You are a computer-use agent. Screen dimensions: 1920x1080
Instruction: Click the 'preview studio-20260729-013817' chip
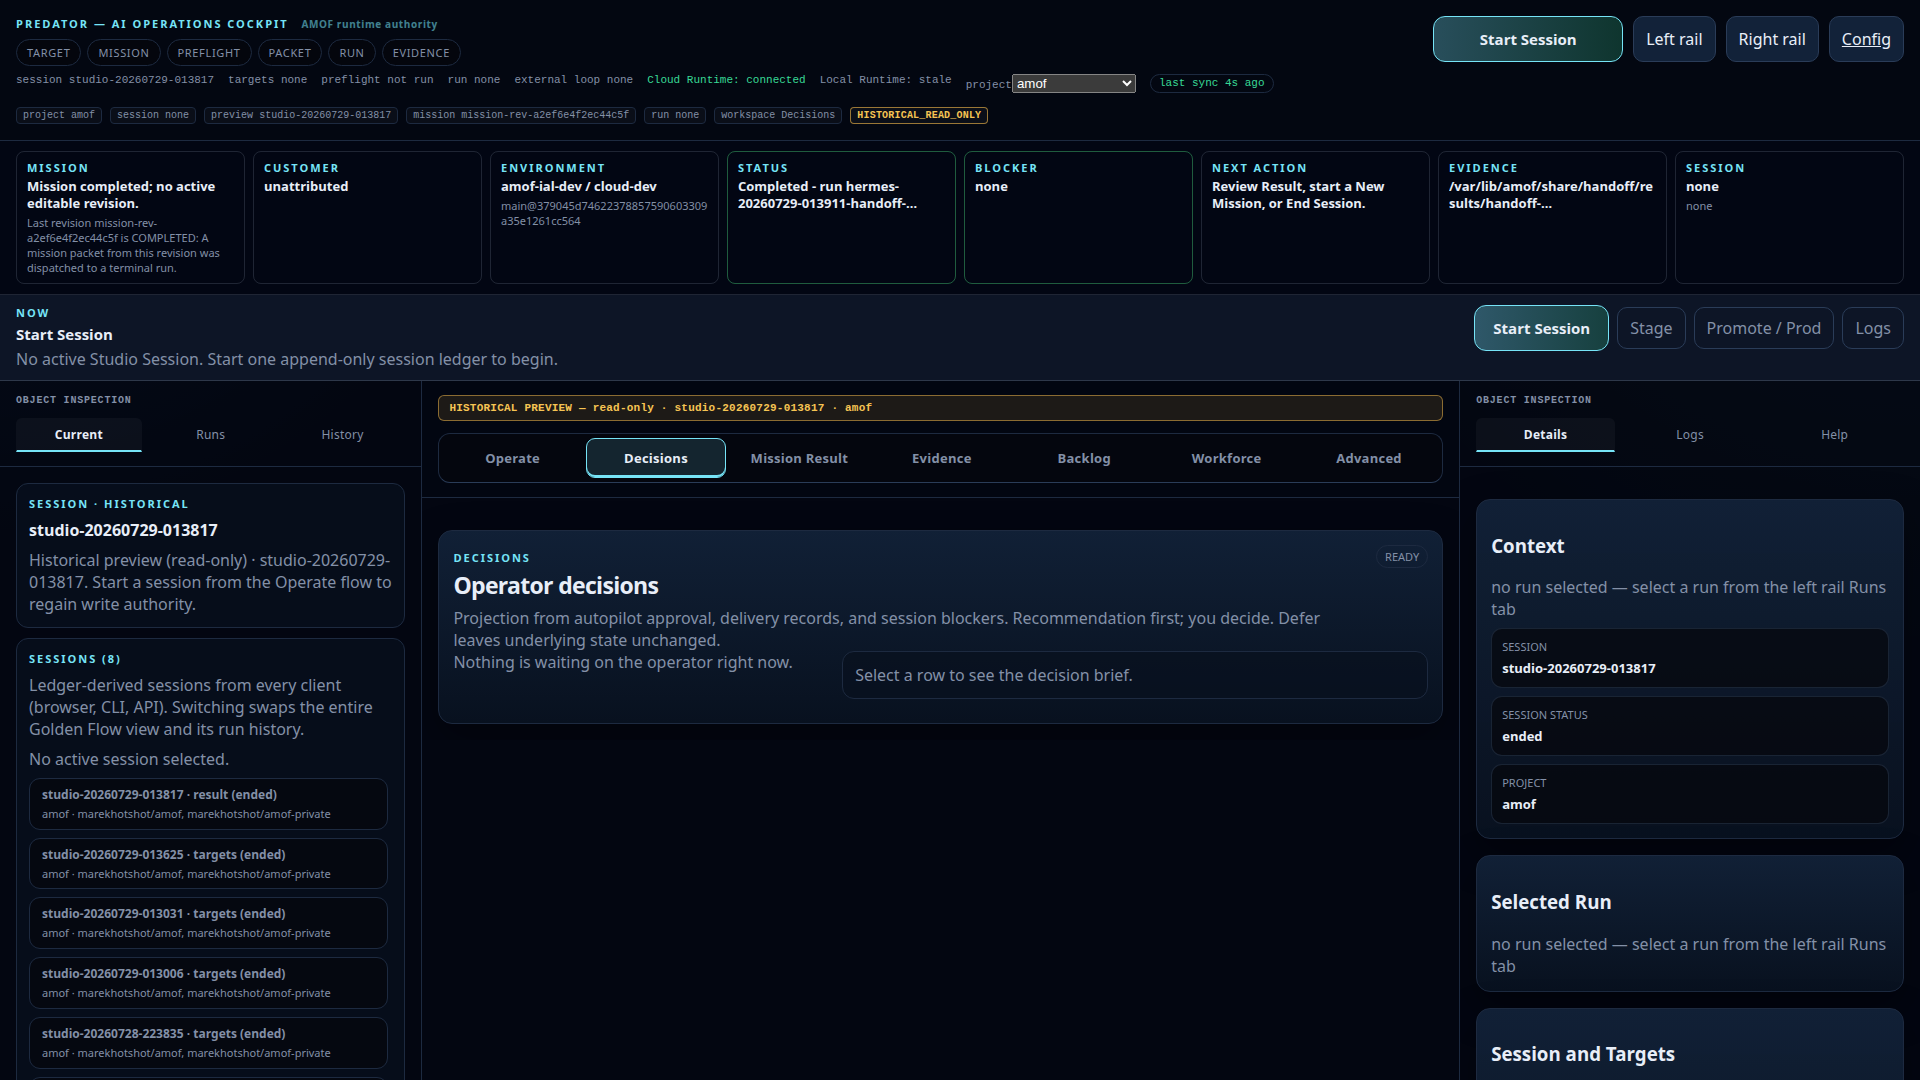(x=301, y=115)
